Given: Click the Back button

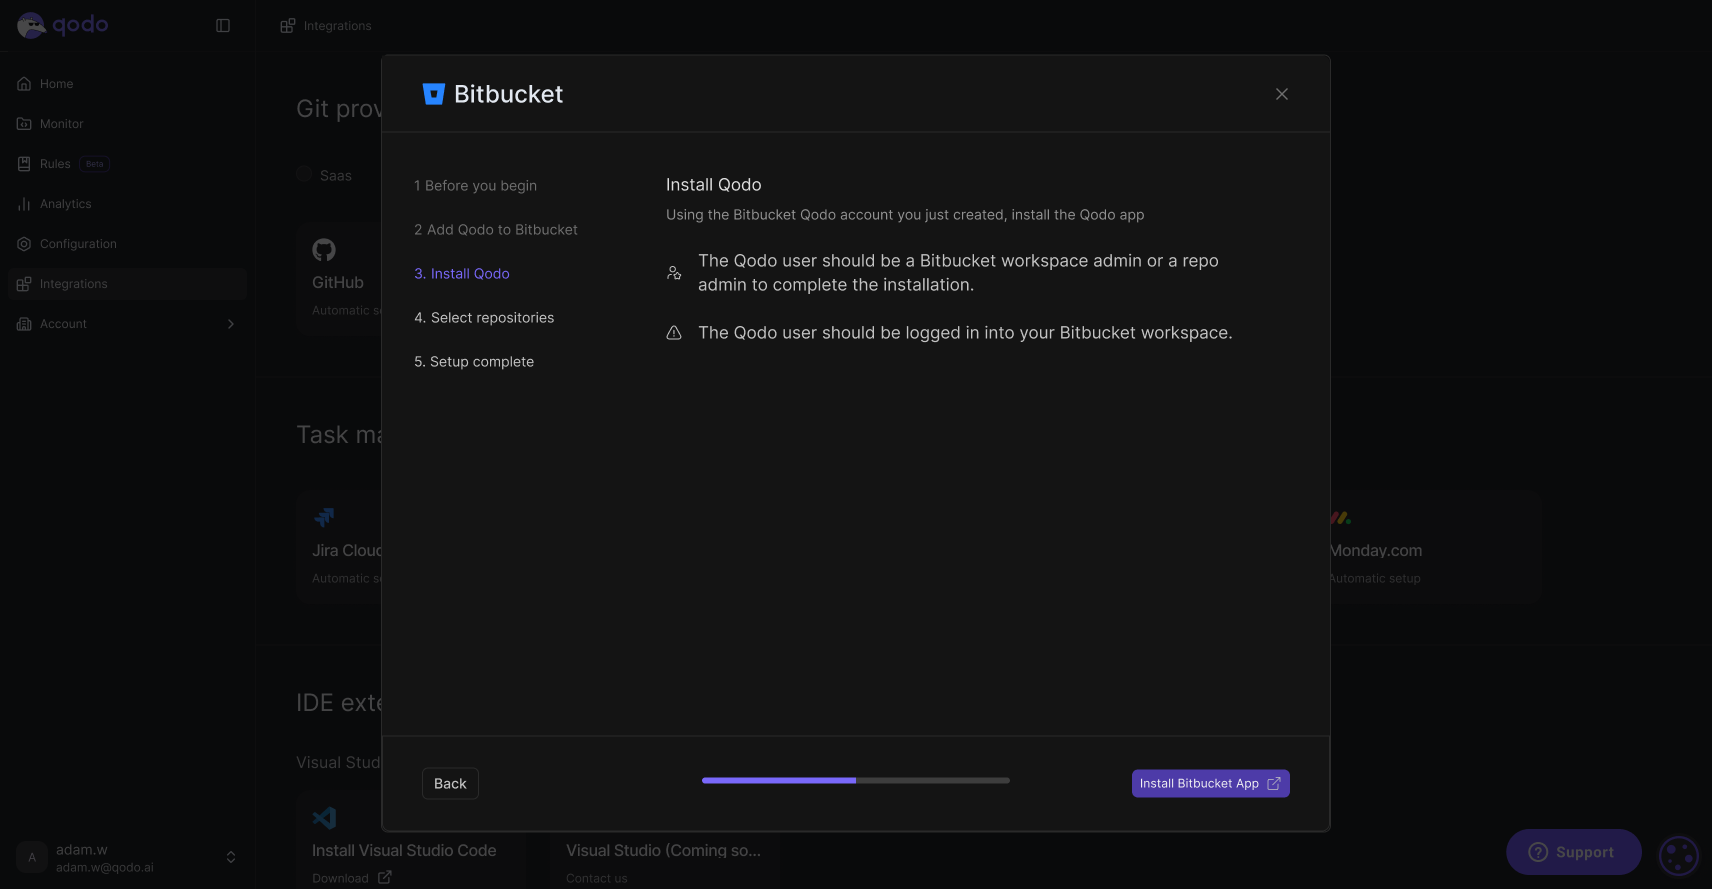Looking at the screenshot, I should coord(450,784).
